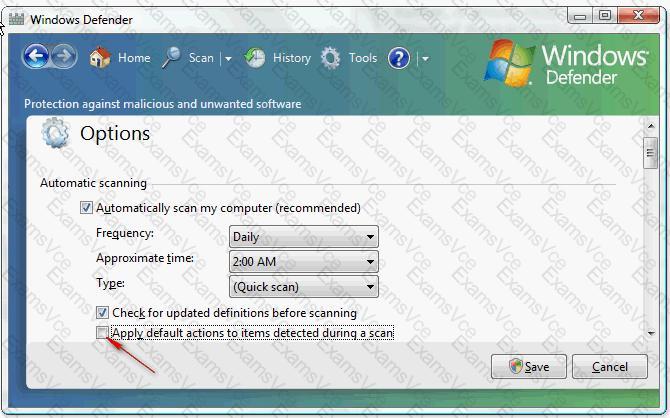
Task: Open the Tools page label
Action: (x=363, y=58)
